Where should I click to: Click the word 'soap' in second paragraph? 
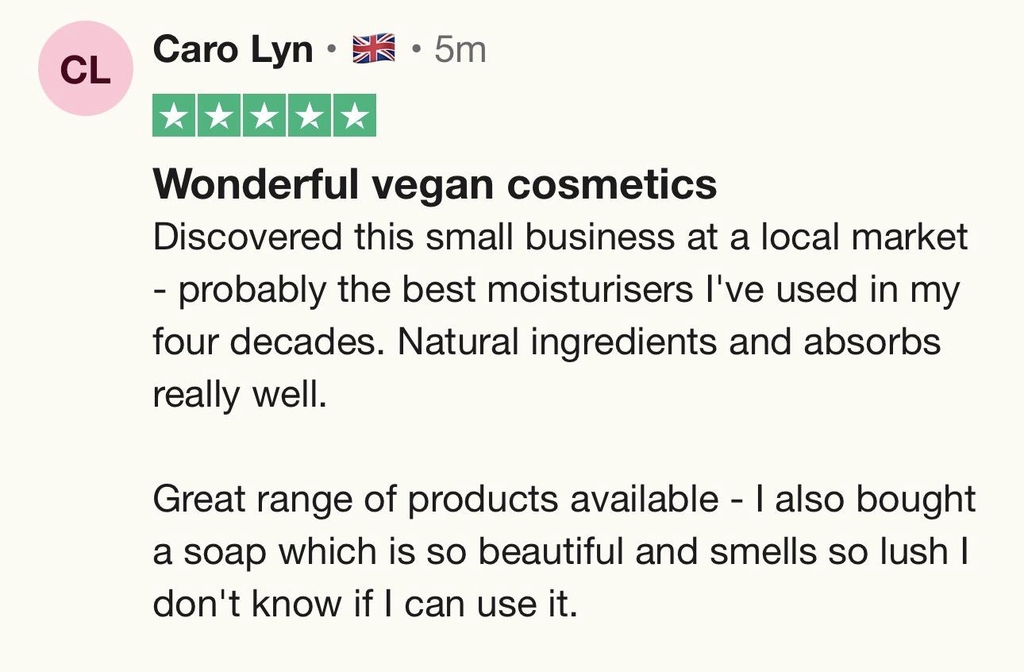pyautogui.click(x=225, y=552)
